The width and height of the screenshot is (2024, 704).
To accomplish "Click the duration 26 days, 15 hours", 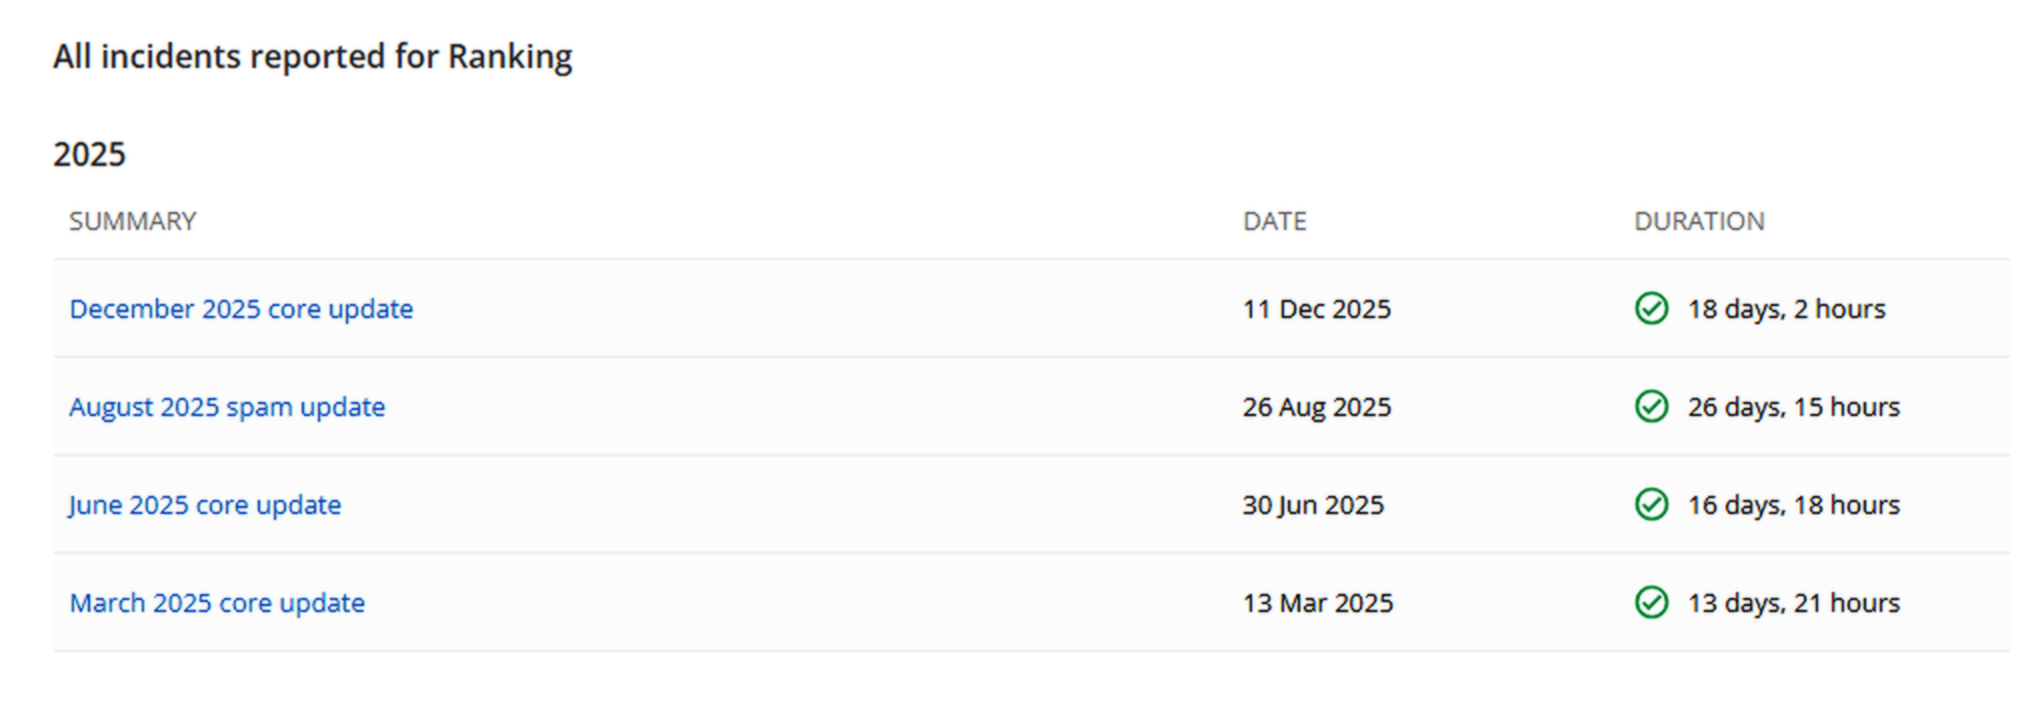I will (x=1793, y=407).
